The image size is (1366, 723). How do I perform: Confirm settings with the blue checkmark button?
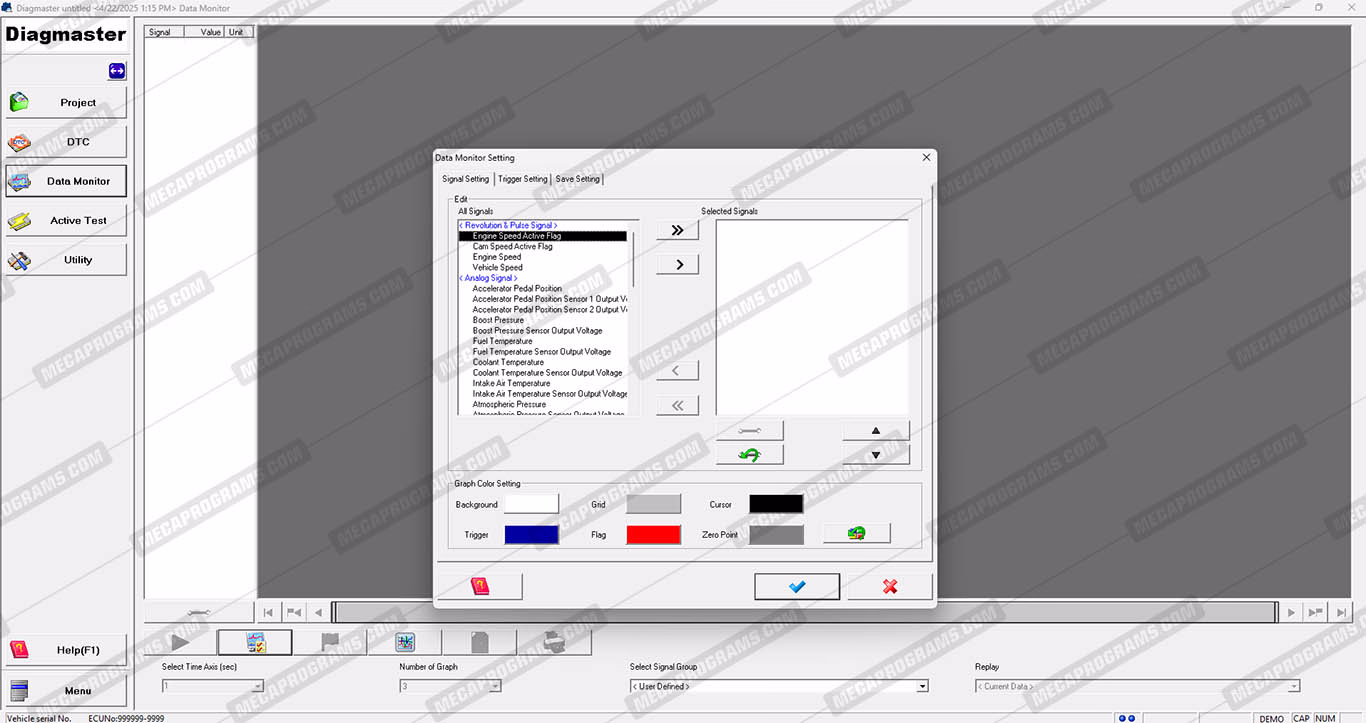[x=796, y=587]
